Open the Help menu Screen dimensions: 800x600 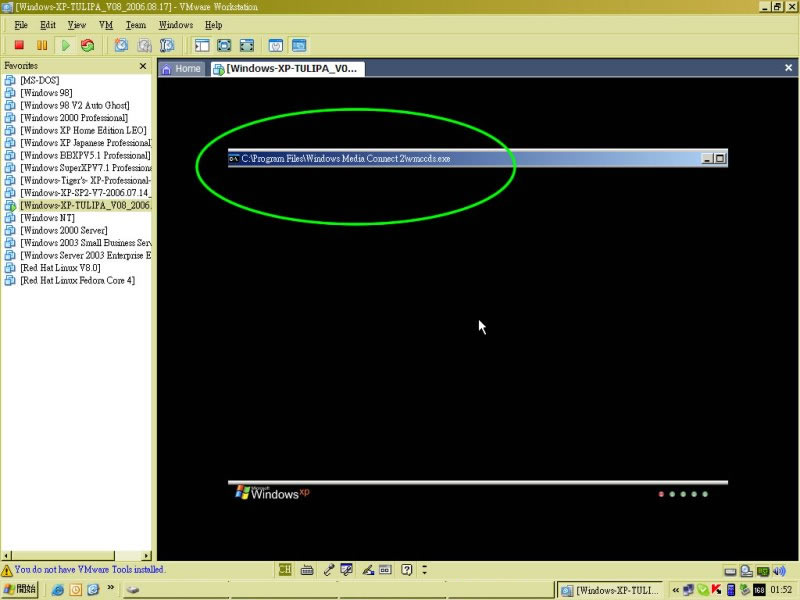pos(213,25)
